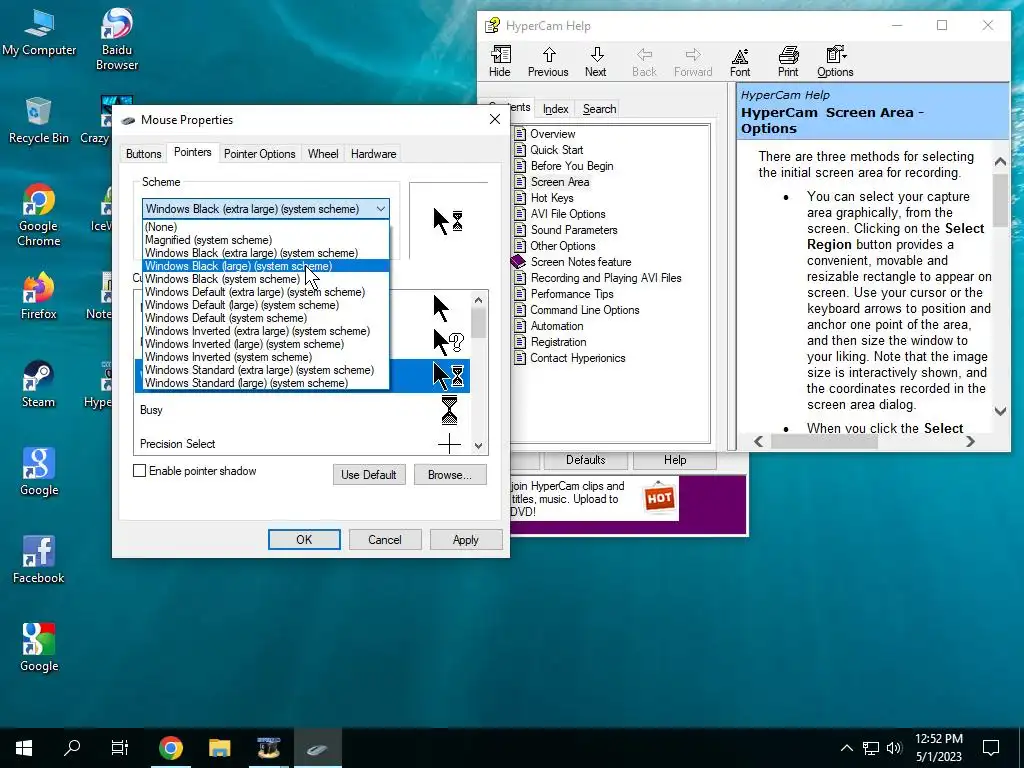Click Screen Notes feature book icon

[519, 262]
